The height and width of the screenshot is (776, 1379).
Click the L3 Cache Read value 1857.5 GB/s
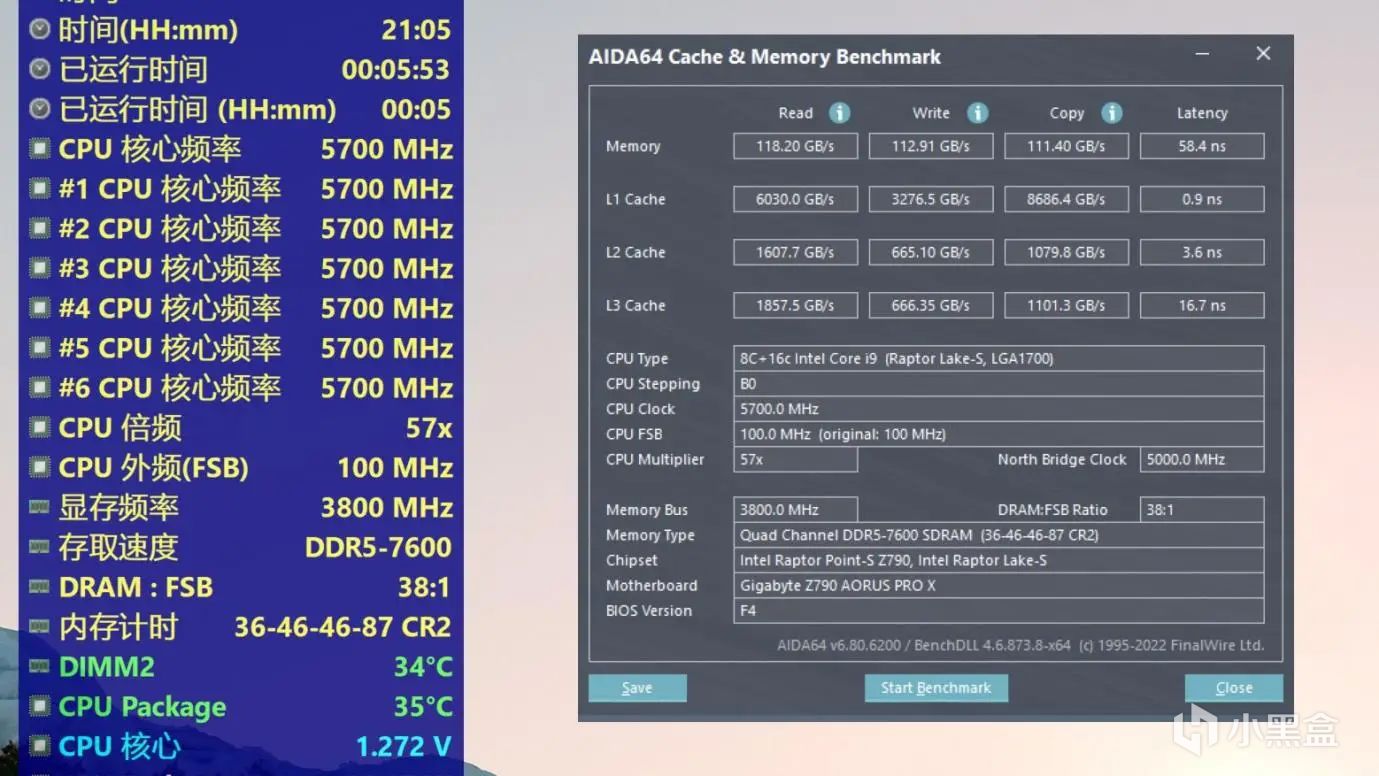(x=795, y=305)
